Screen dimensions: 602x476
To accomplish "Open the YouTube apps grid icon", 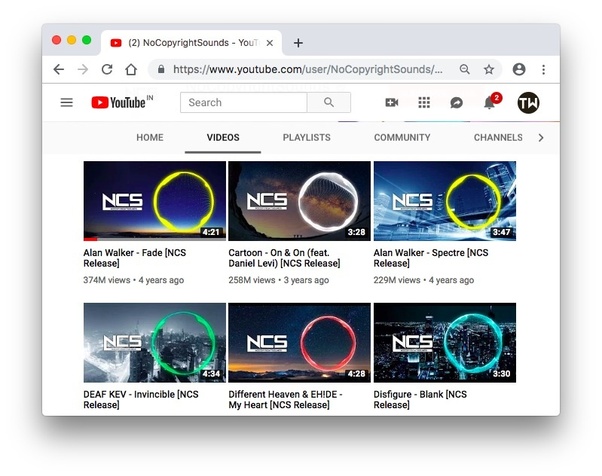I will (424, 102).
